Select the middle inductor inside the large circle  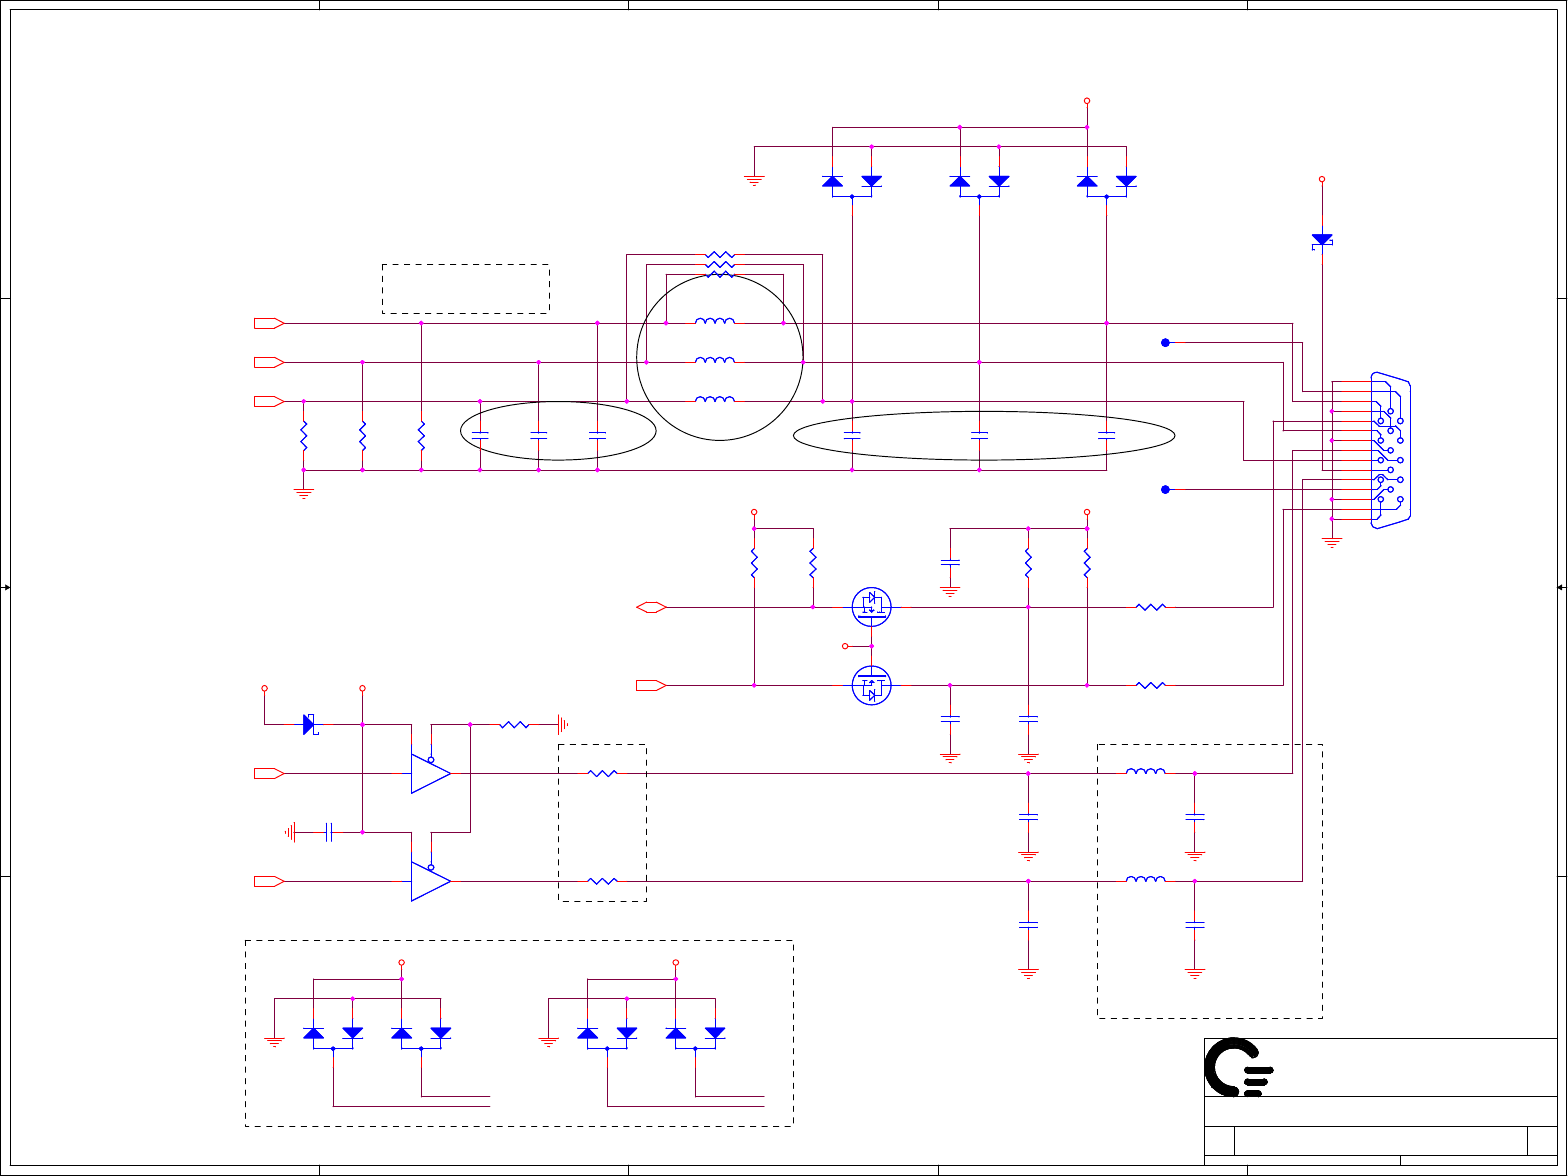pos(715,360)
